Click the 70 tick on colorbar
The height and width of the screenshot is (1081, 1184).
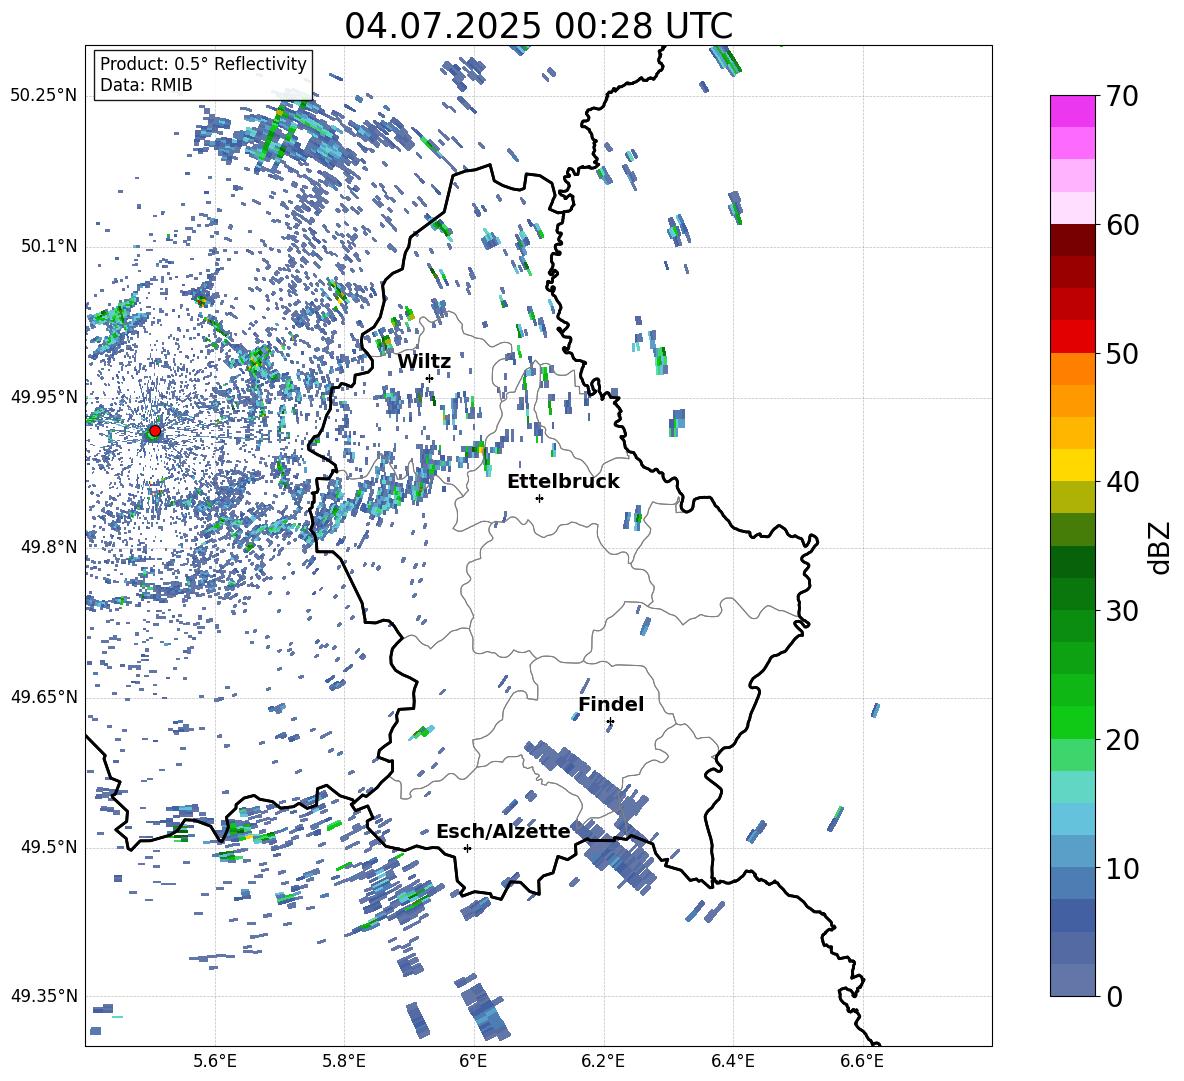pyautogui.click(x=1121, y=96)
